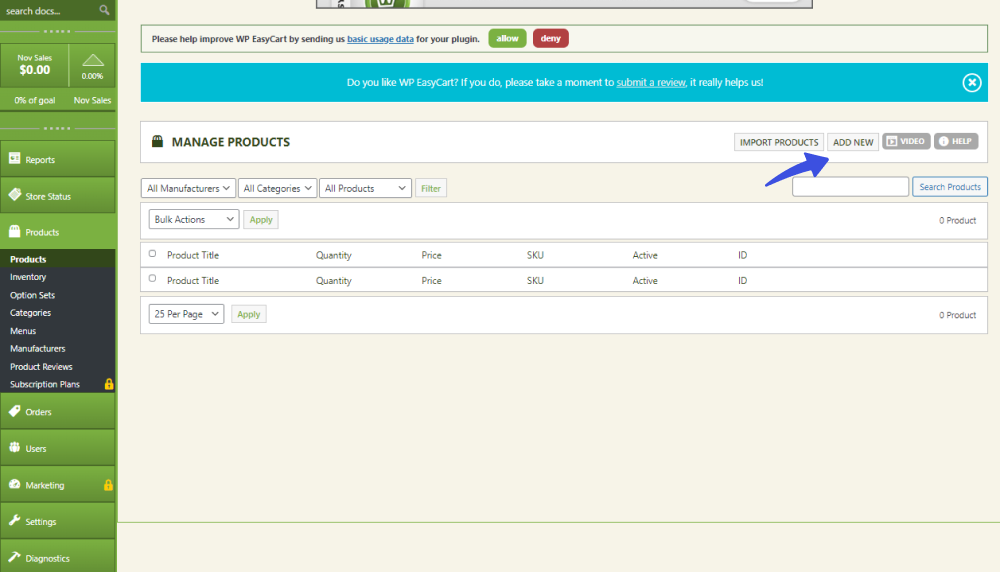Click the 0% of goal label
The height and width of the screenshot is (572, 1000).
pos(34,100)
